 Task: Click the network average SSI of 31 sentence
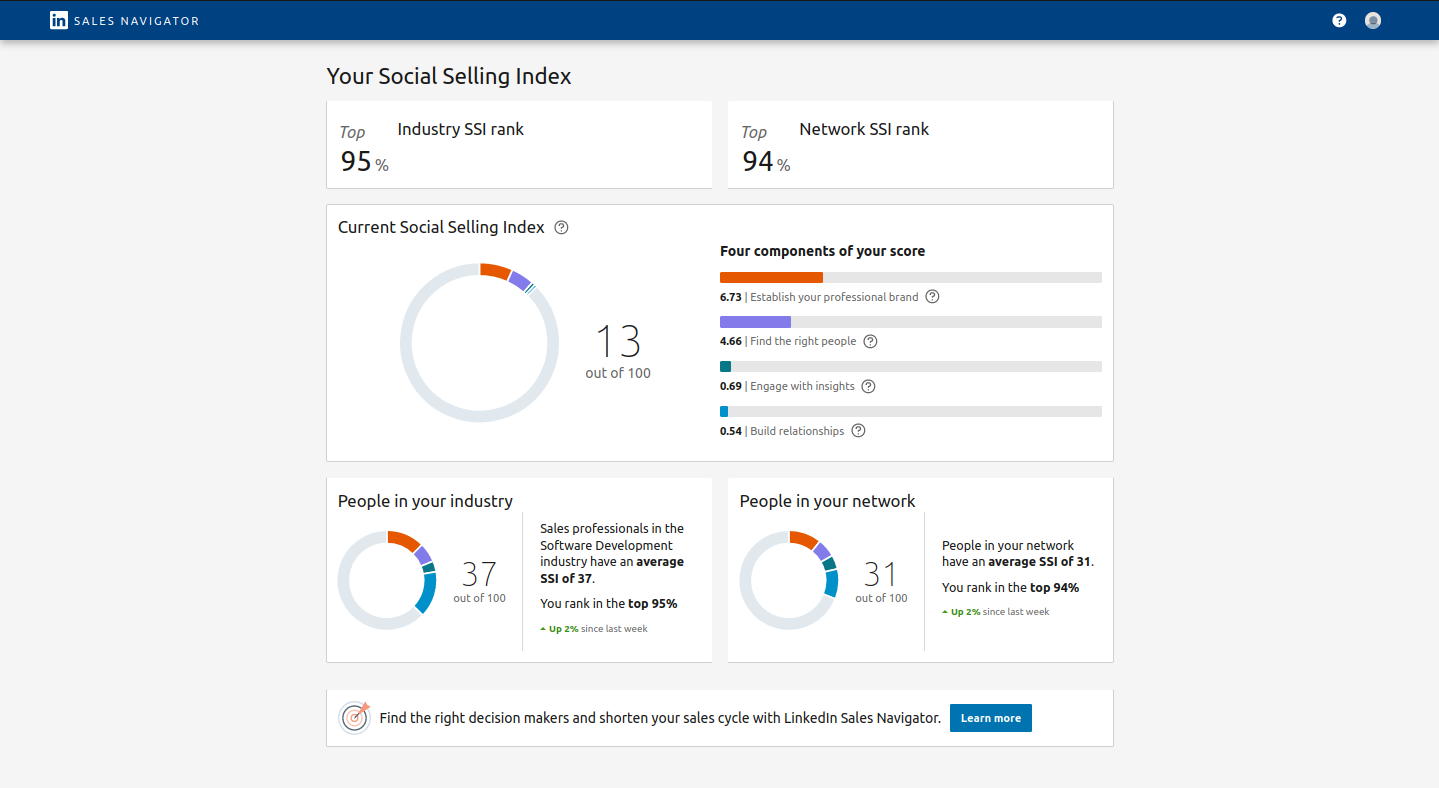pos(1018,553)
